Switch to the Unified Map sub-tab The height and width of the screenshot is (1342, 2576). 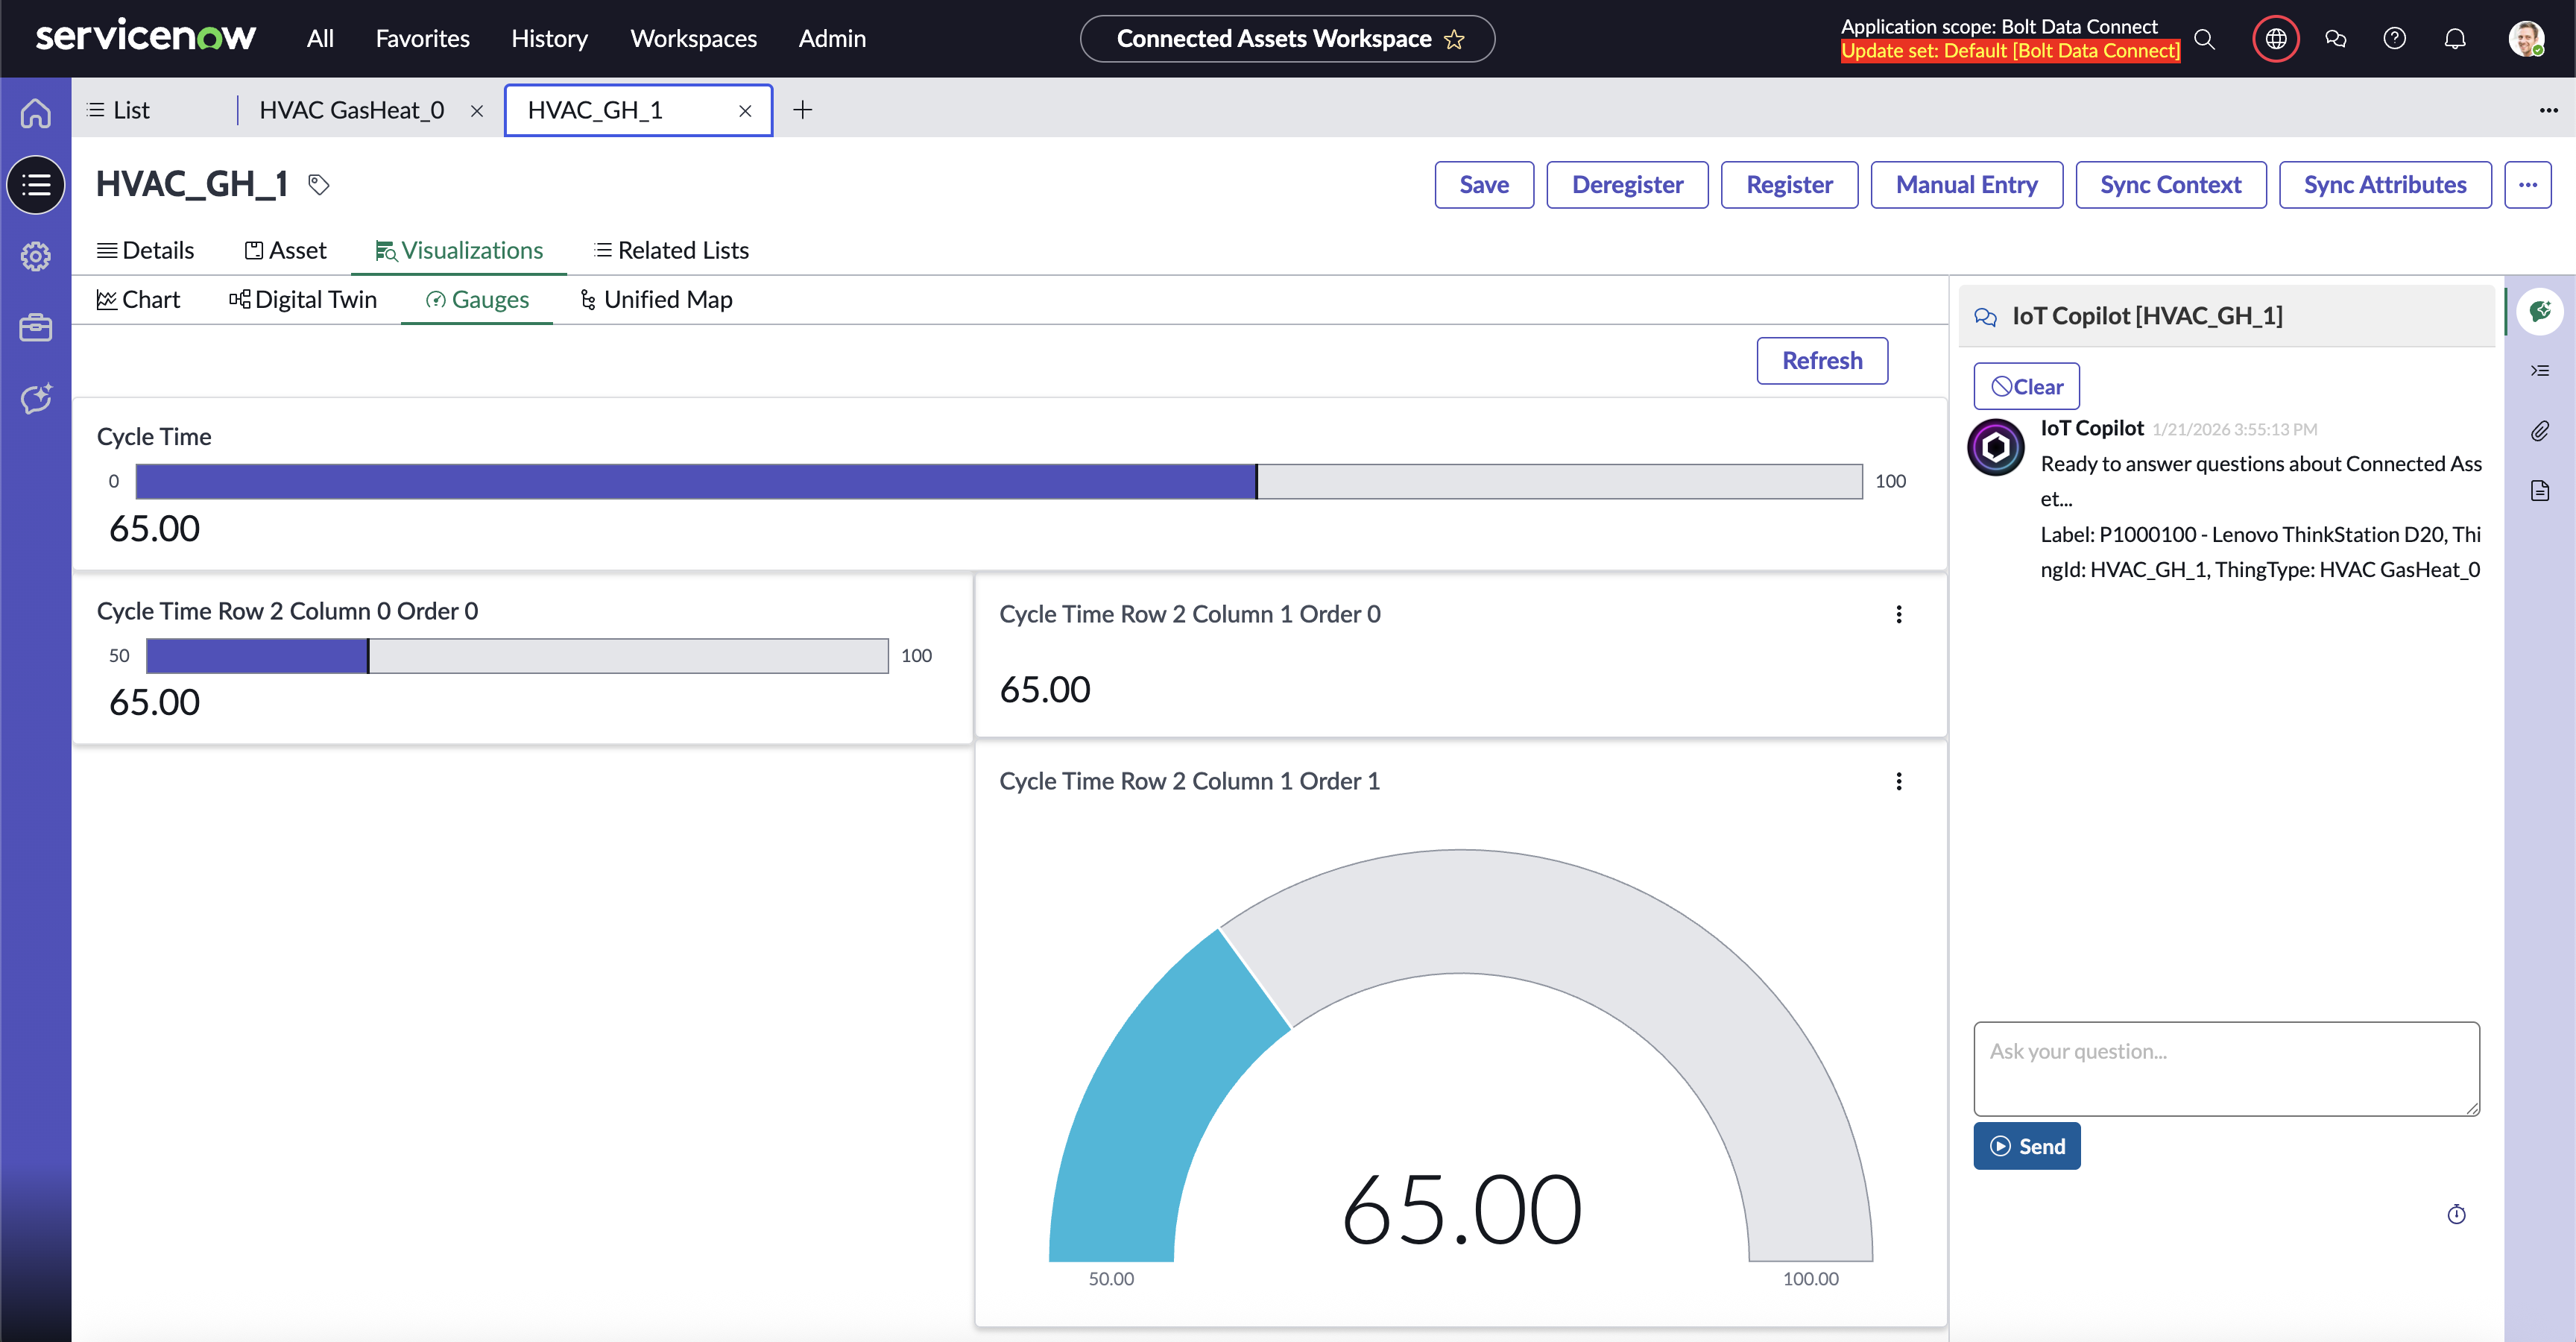tap(656, 300)
